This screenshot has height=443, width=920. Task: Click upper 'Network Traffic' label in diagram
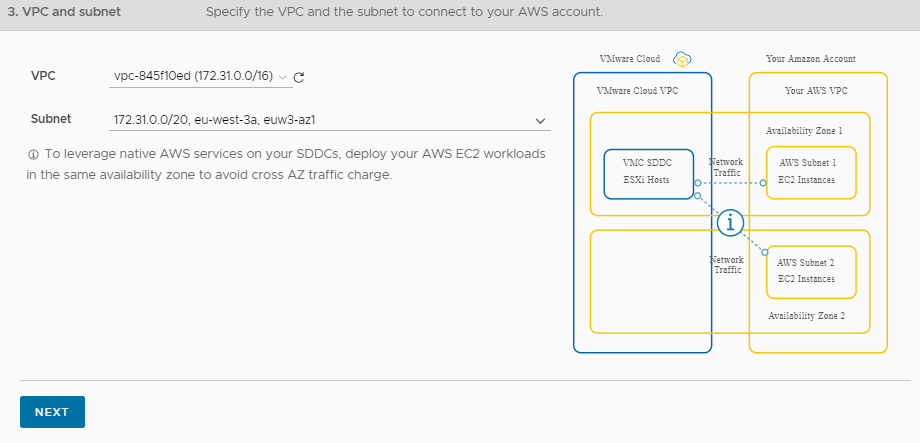[x=726, y=167]
